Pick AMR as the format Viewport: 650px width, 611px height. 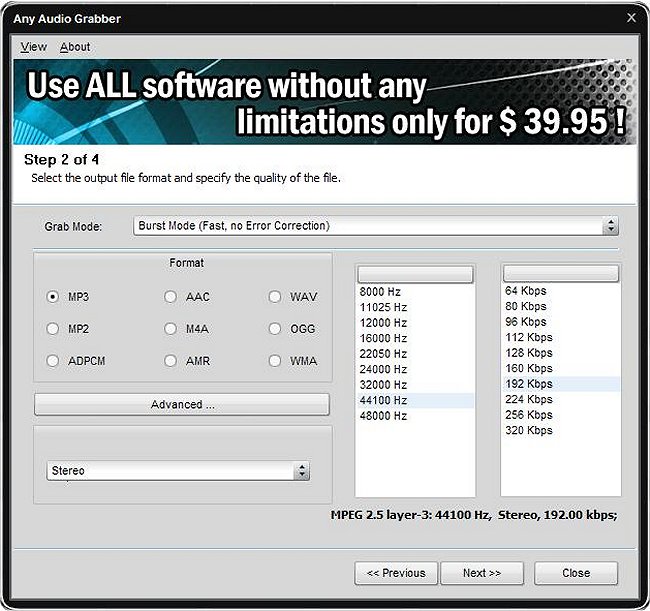click(170, 361)
